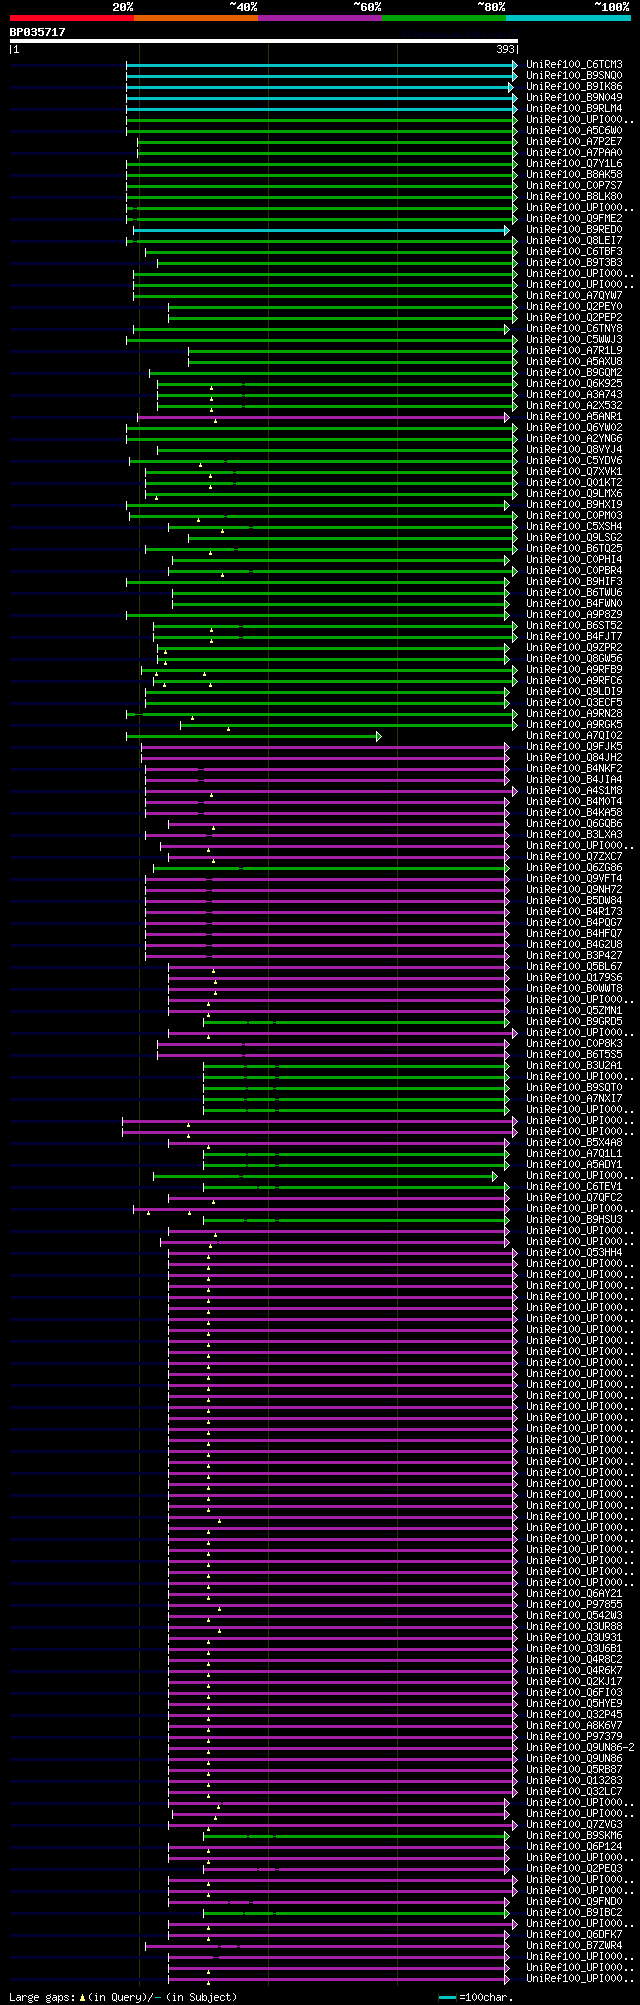Viewport: 640px width, 2005px height.
Task: Select label UniRef100_B9RED0
Action: [574, 229]
